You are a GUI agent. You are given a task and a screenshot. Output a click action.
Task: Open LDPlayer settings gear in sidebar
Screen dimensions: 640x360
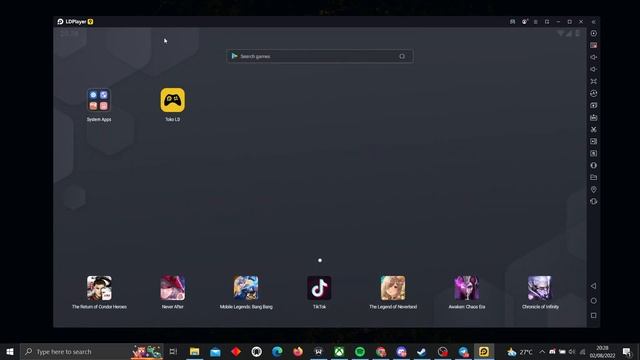593,33
